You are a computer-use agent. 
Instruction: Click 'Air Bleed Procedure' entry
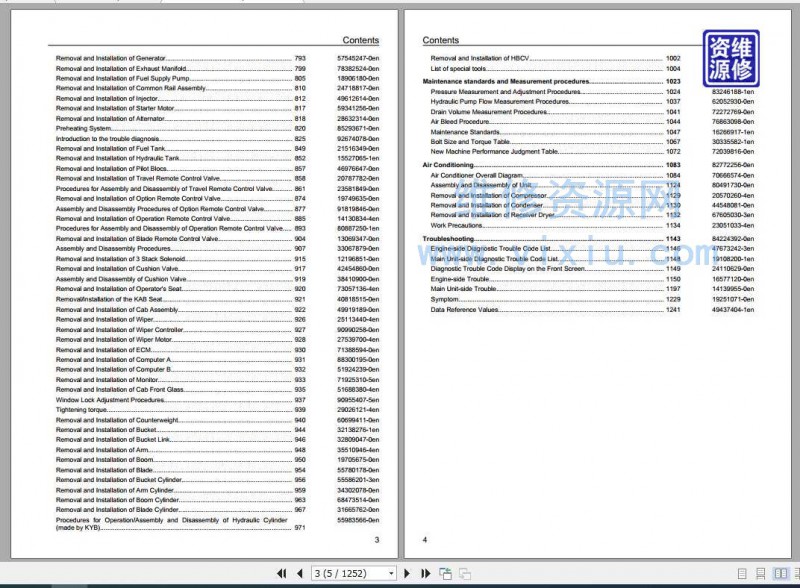coord(460,121)
